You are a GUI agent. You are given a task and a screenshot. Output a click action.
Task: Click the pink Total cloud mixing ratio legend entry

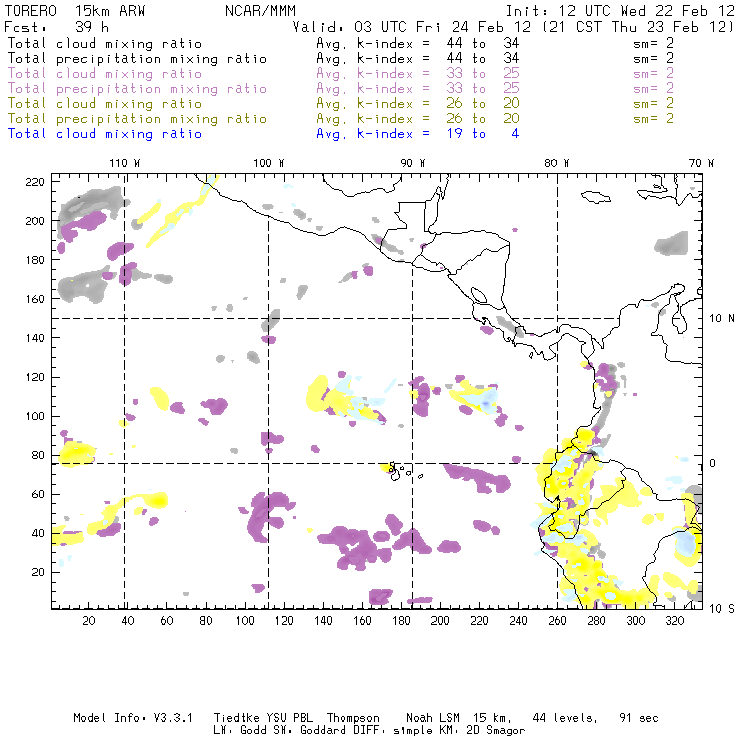click(105, 74)
